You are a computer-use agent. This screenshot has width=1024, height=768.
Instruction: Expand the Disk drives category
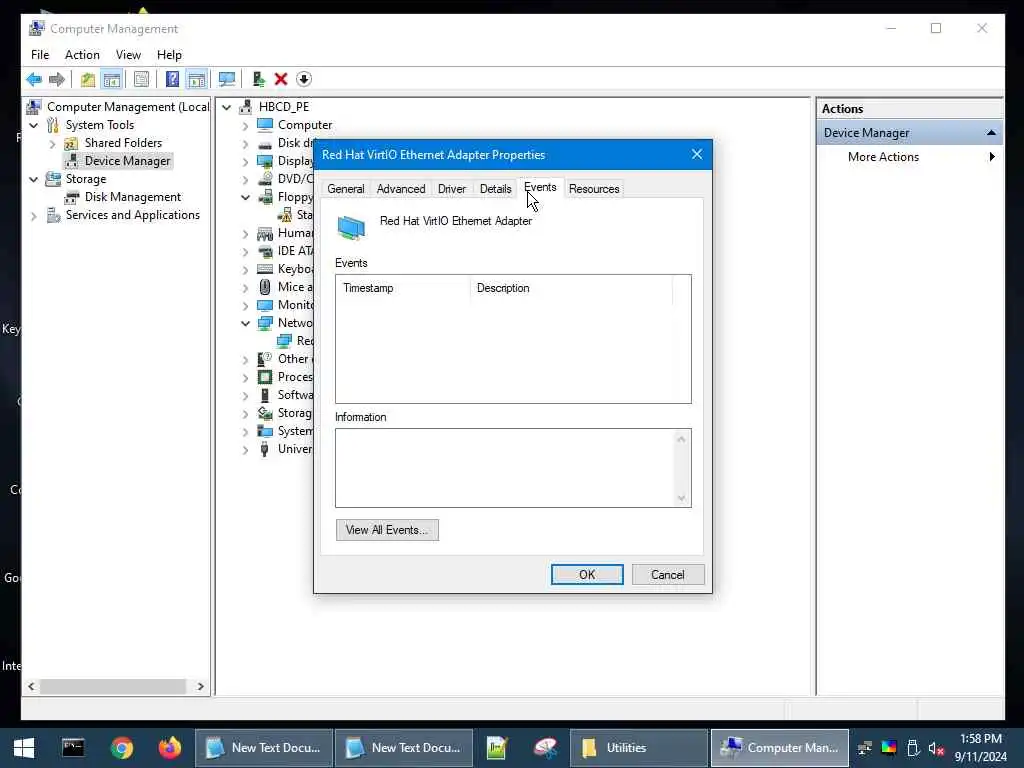[x=246, y=143]
